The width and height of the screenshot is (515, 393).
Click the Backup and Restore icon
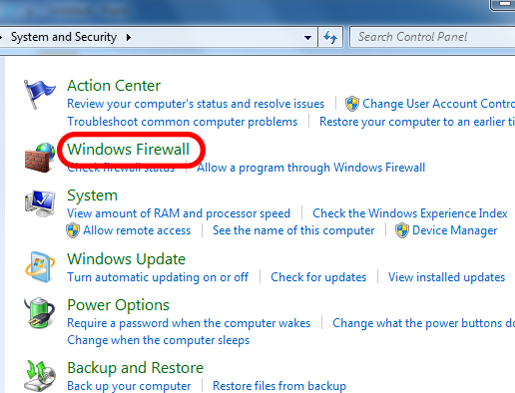40,375
